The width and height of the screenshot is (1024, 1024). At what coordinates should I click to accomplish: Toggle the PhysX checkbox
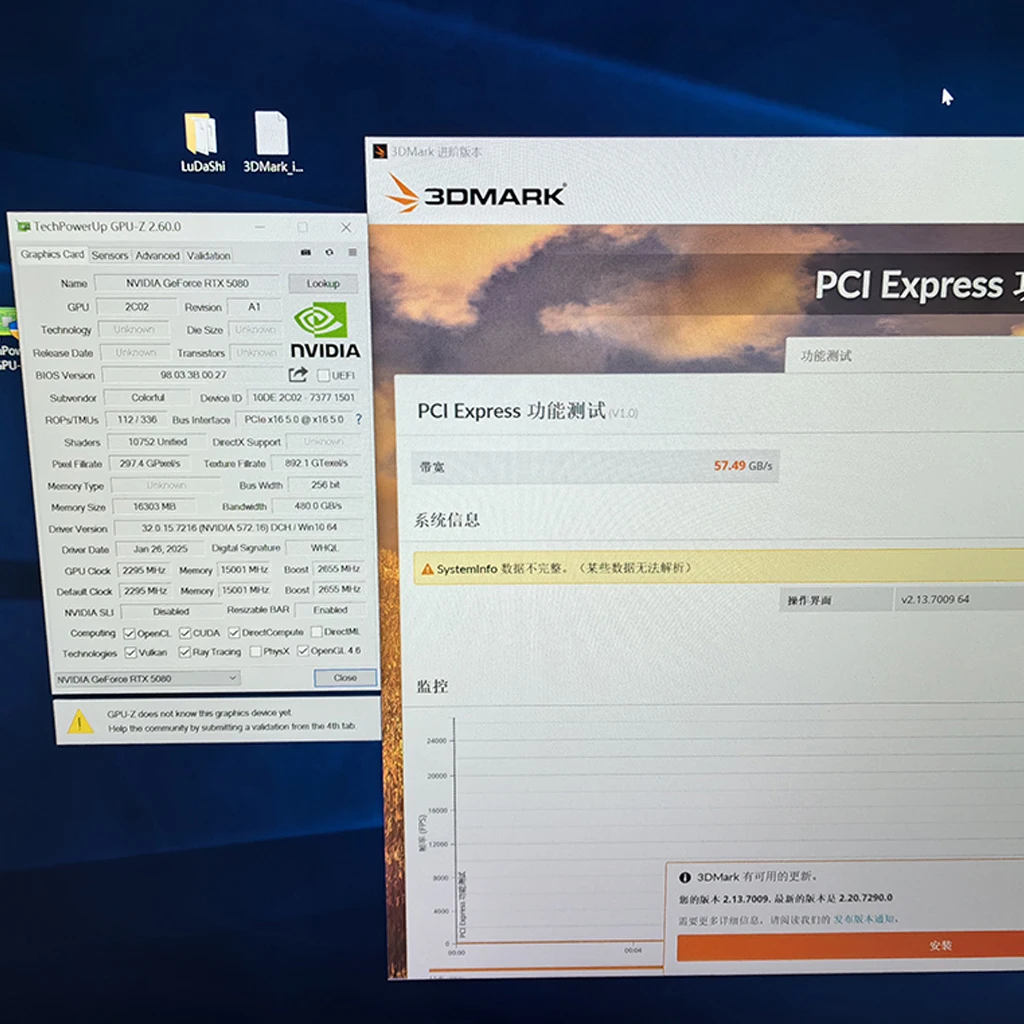click(x=255, y=652)
